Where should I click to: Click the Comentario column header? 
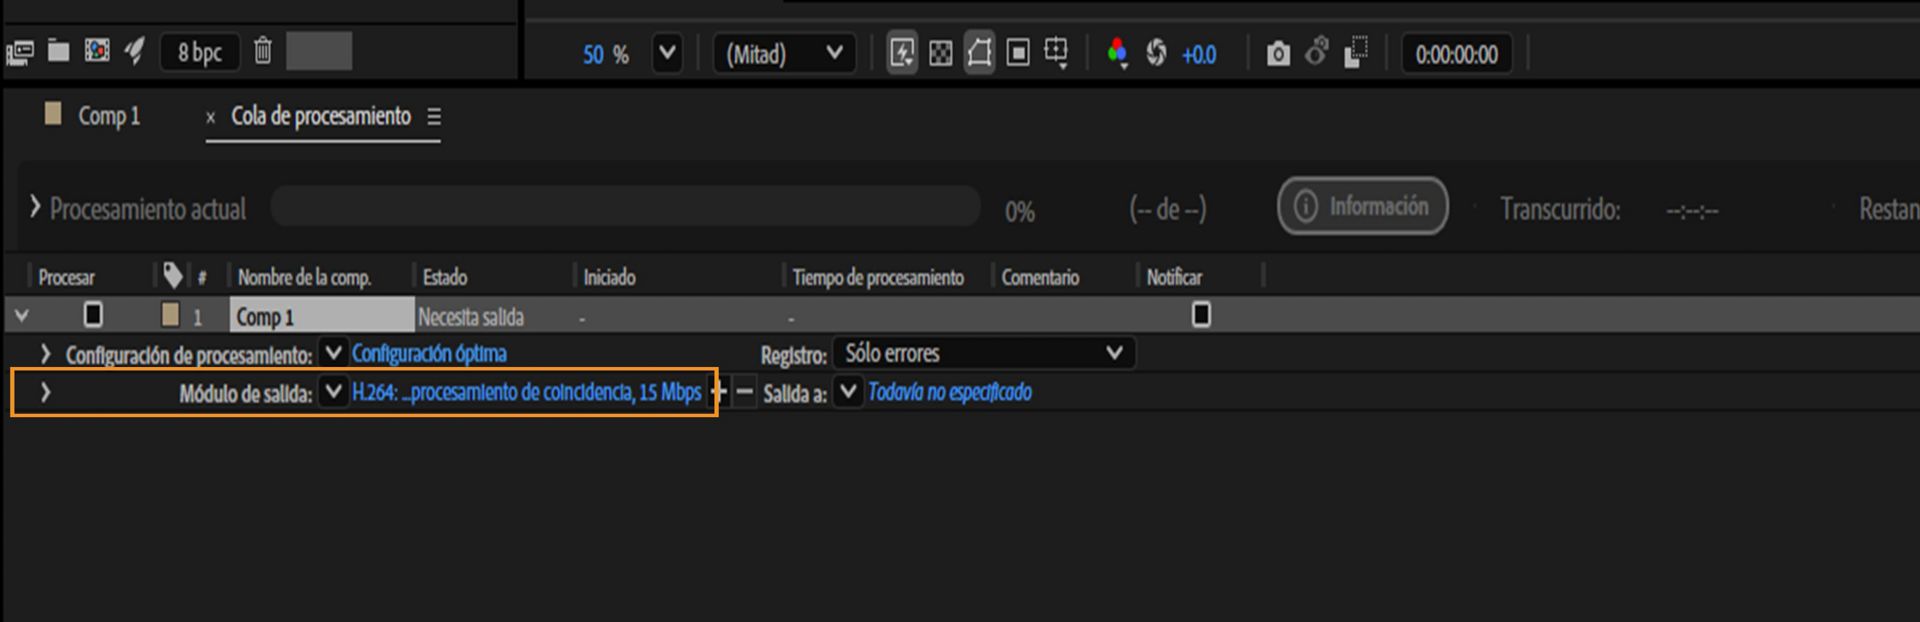coord(1040,278)
